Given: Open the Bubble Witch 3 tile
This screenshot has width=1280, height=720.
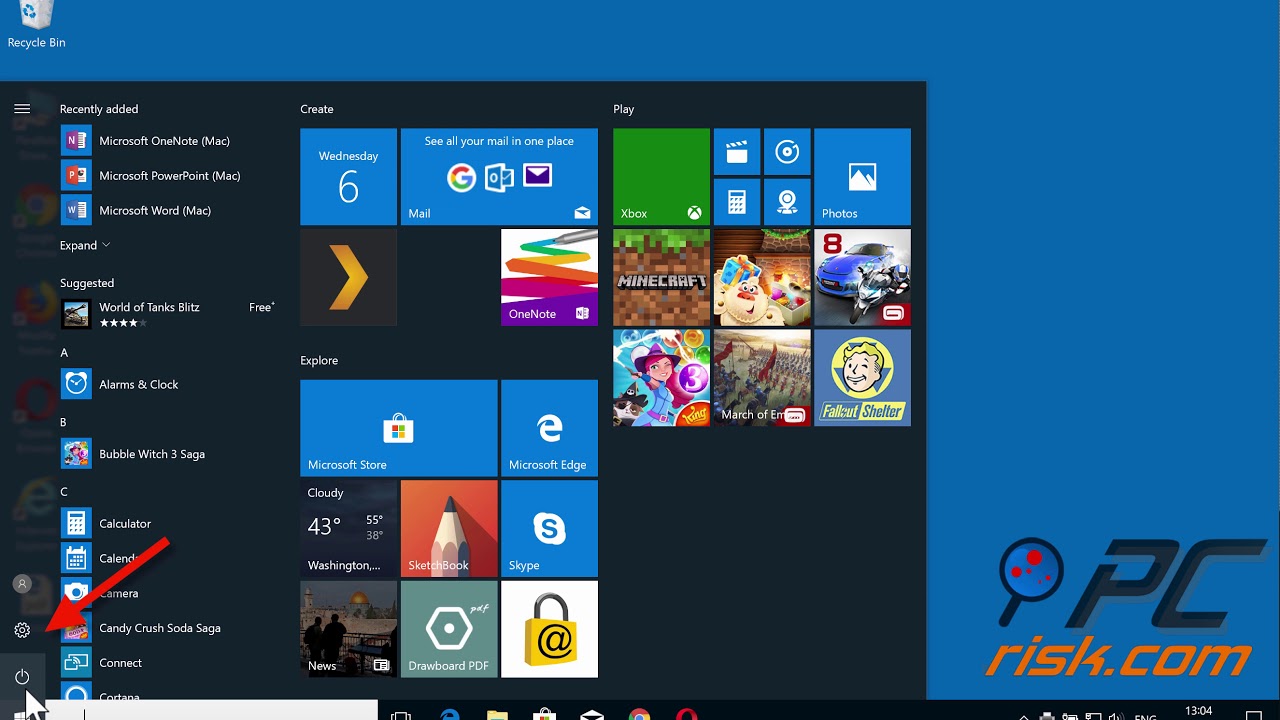Looking at the screenshot, I should (x=661, y=378).
